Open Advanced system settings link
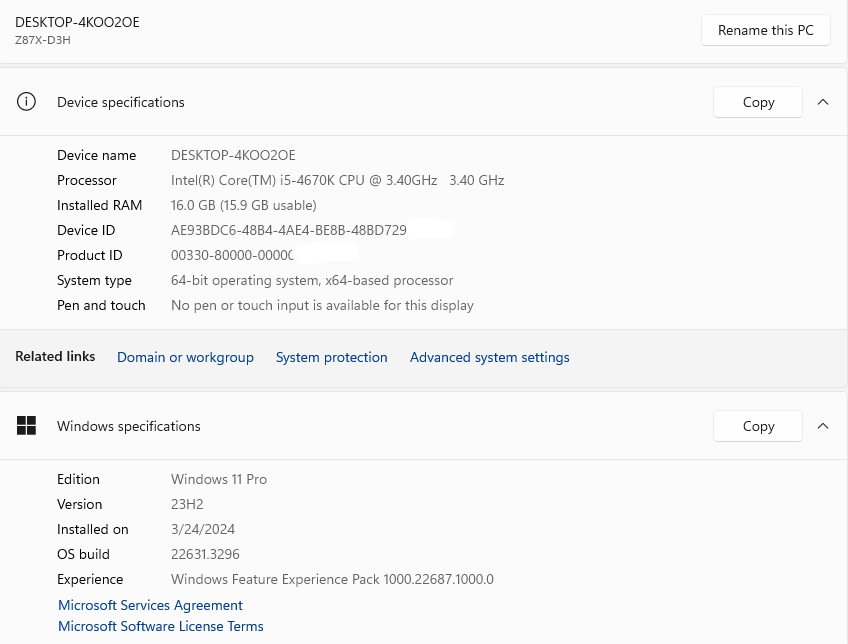Screen dimensions: 848x644 (489, 357)
